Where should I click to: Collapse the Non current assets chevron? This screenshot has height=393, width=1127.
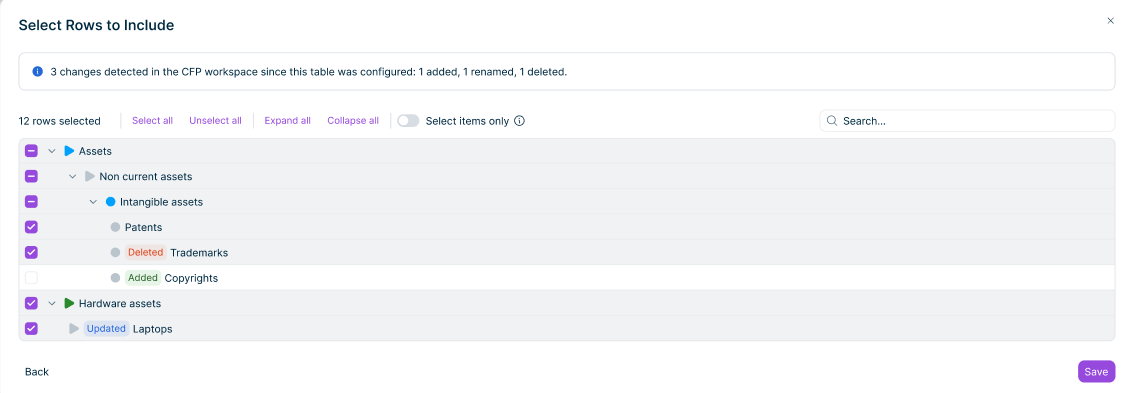pyautogui.click(x=72, y=176)
